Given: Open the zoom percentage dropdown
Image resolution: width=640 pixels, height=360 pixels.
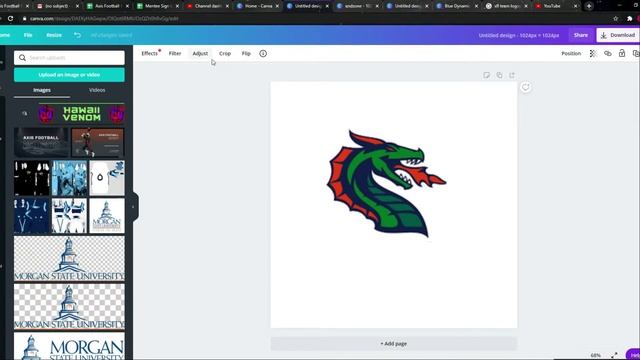Looking at the screenshot, I should (596, 355).
